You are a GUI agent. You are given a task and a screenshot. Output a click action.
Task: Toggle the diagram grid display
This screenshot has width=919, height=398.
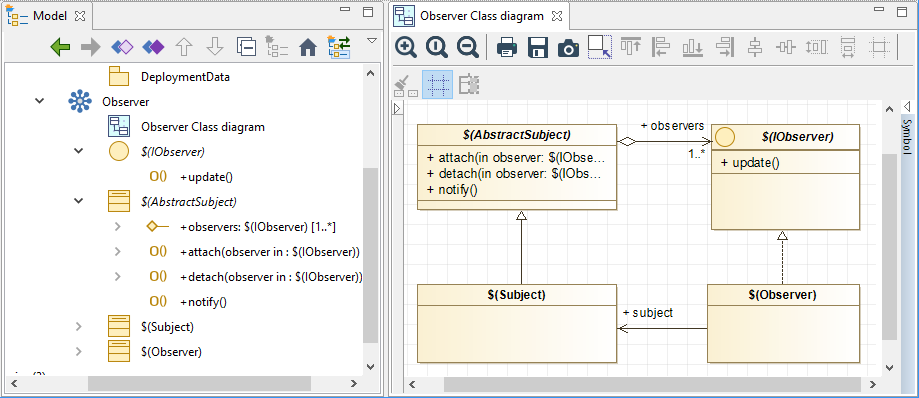point(437,85)
